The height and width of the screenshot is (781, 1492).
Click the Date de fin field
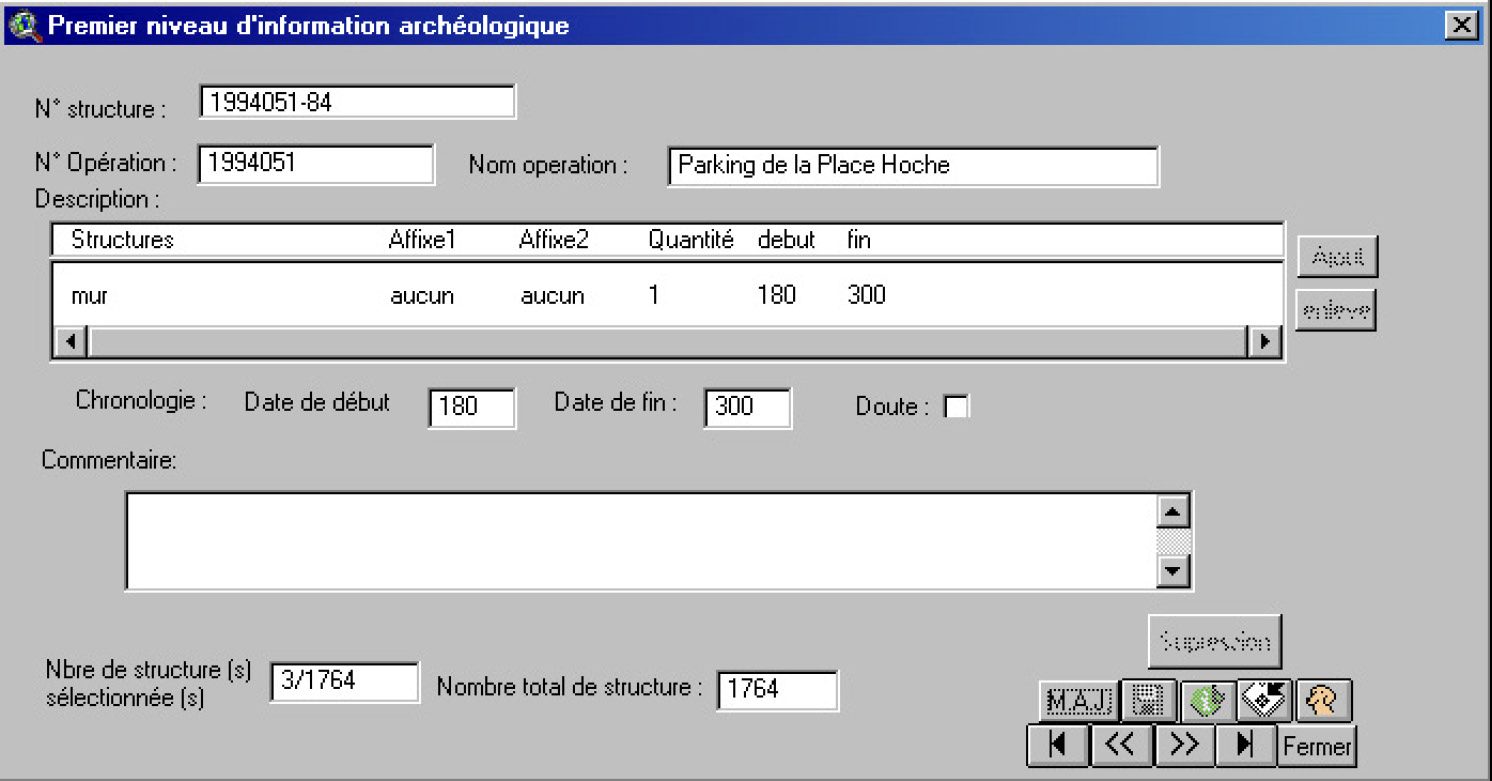[x=748, y=408]
